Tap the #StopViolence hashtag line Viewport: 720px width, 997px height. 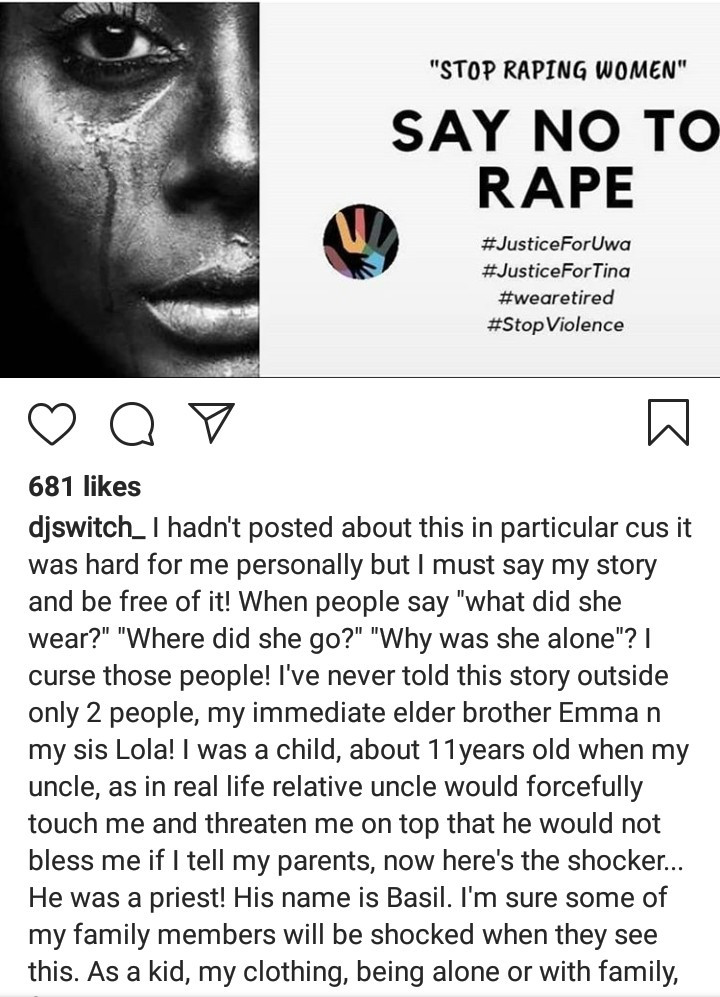pos(555,325)
